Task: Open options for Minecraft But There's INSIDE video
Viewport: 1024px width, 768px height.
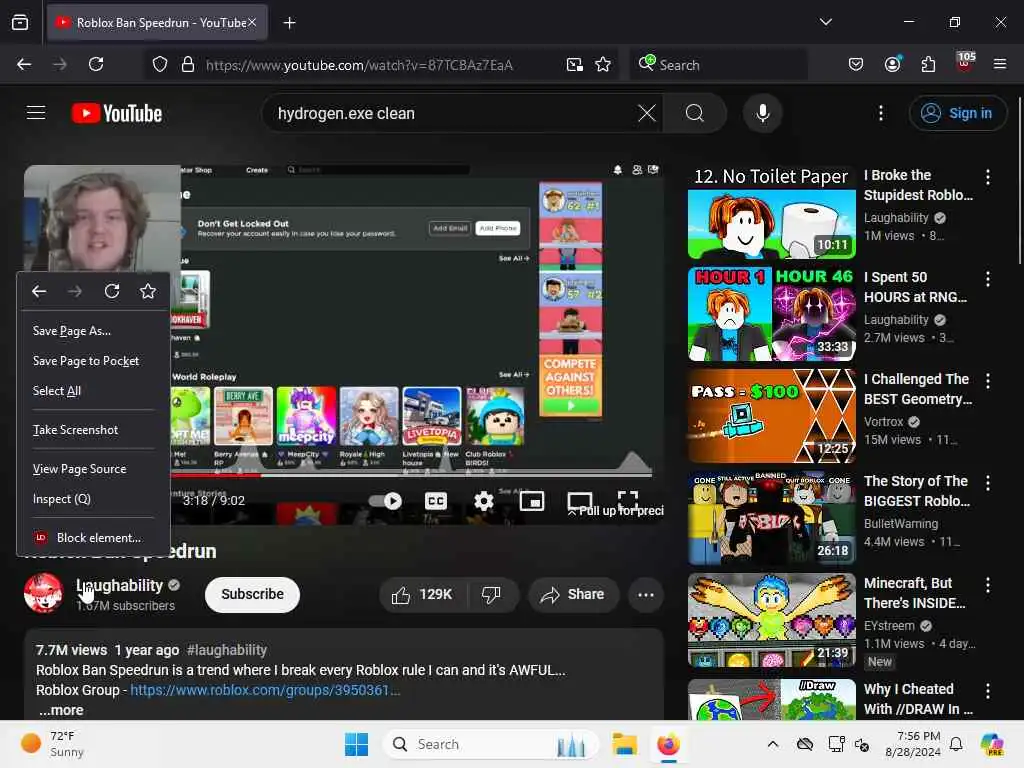Action: pyautogui.click(x=987, y=584)
